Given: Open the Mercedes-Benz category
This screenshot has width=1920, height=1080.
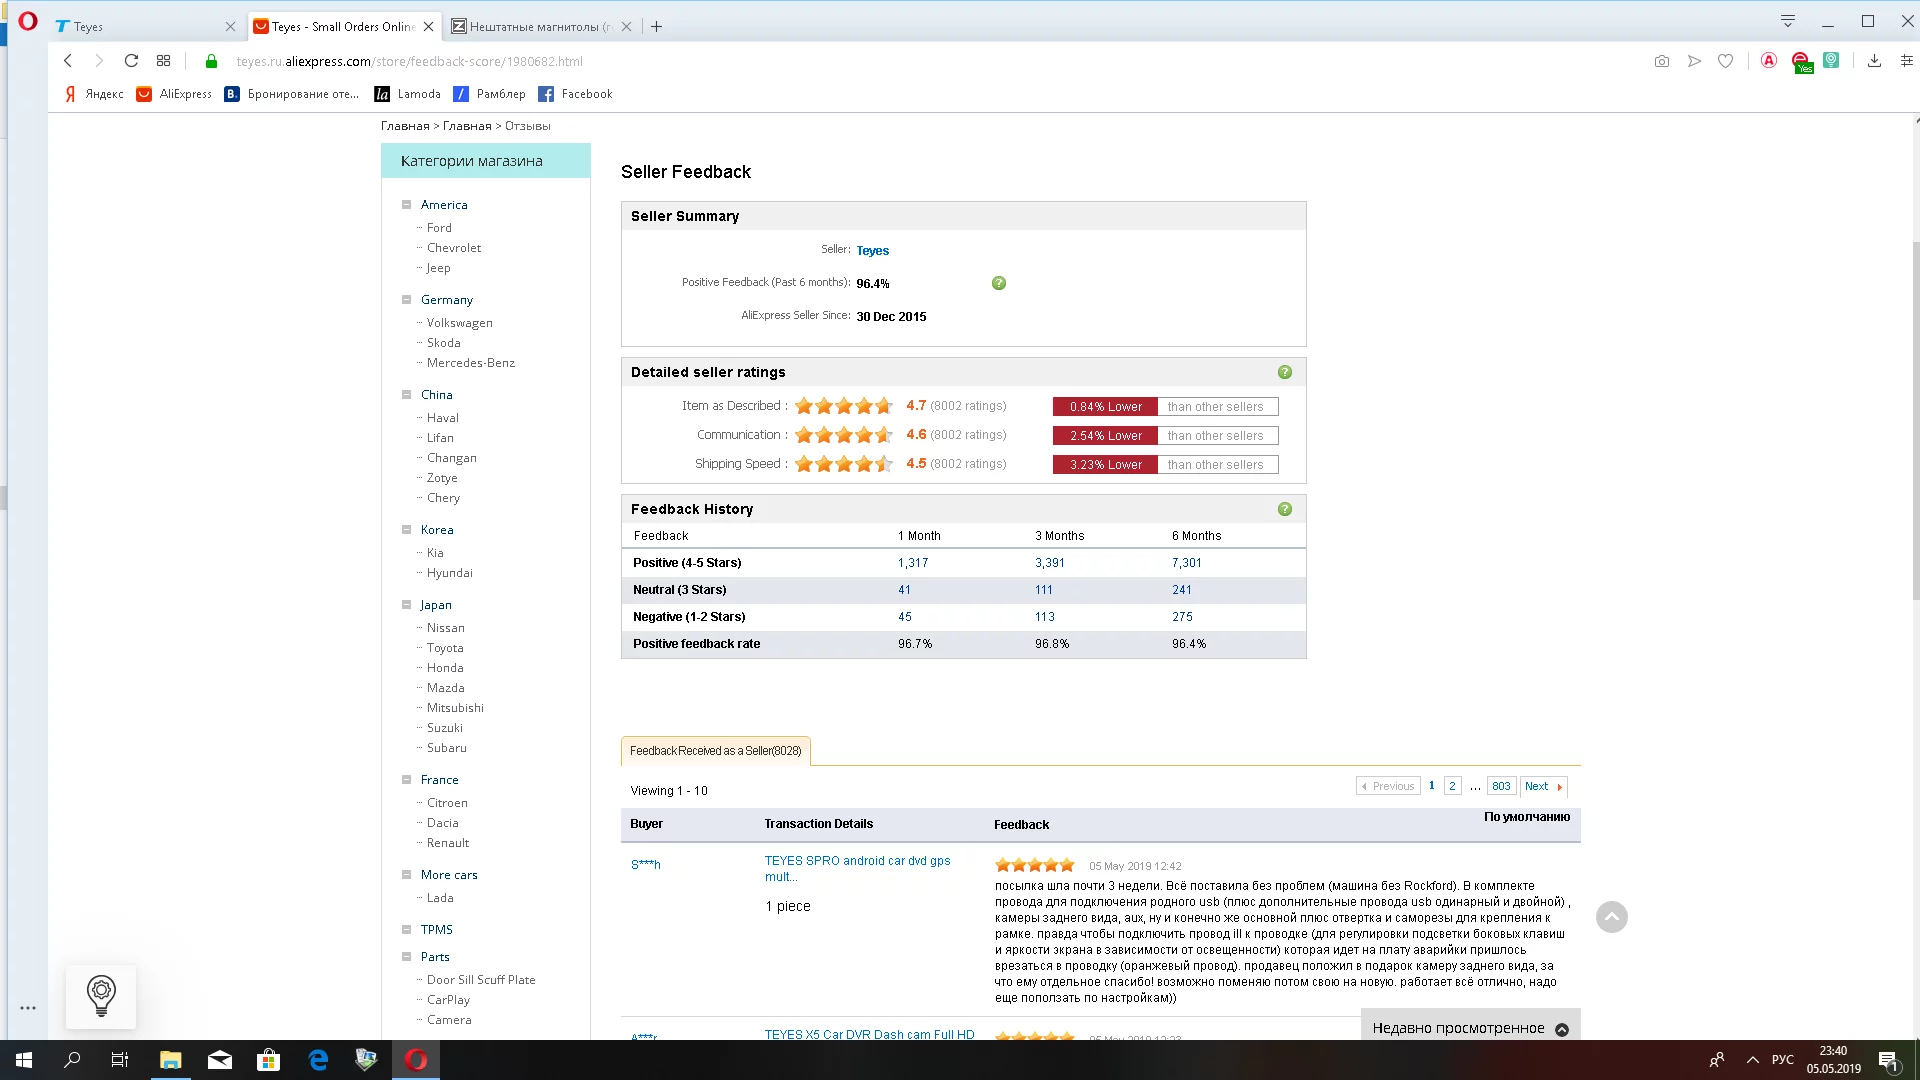Looking at the screenshot, I should click(471, 363).
